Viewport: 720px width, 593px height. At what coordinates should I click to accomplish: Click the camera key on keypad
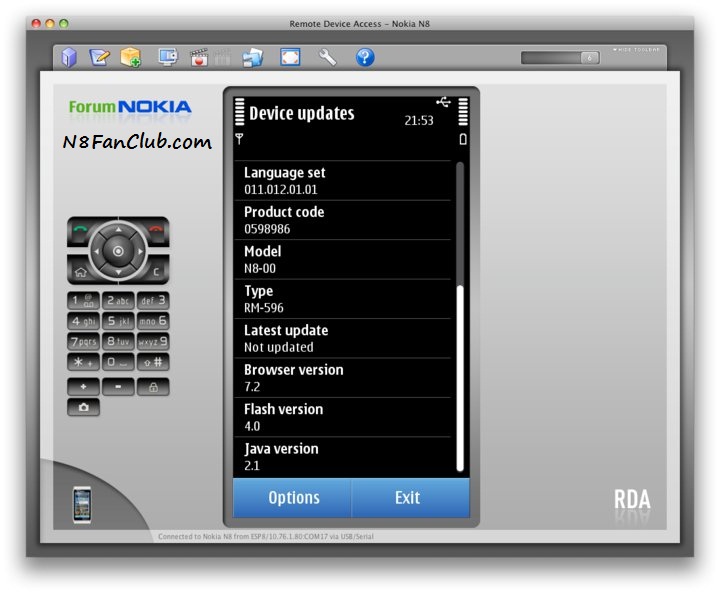point(83,407)
